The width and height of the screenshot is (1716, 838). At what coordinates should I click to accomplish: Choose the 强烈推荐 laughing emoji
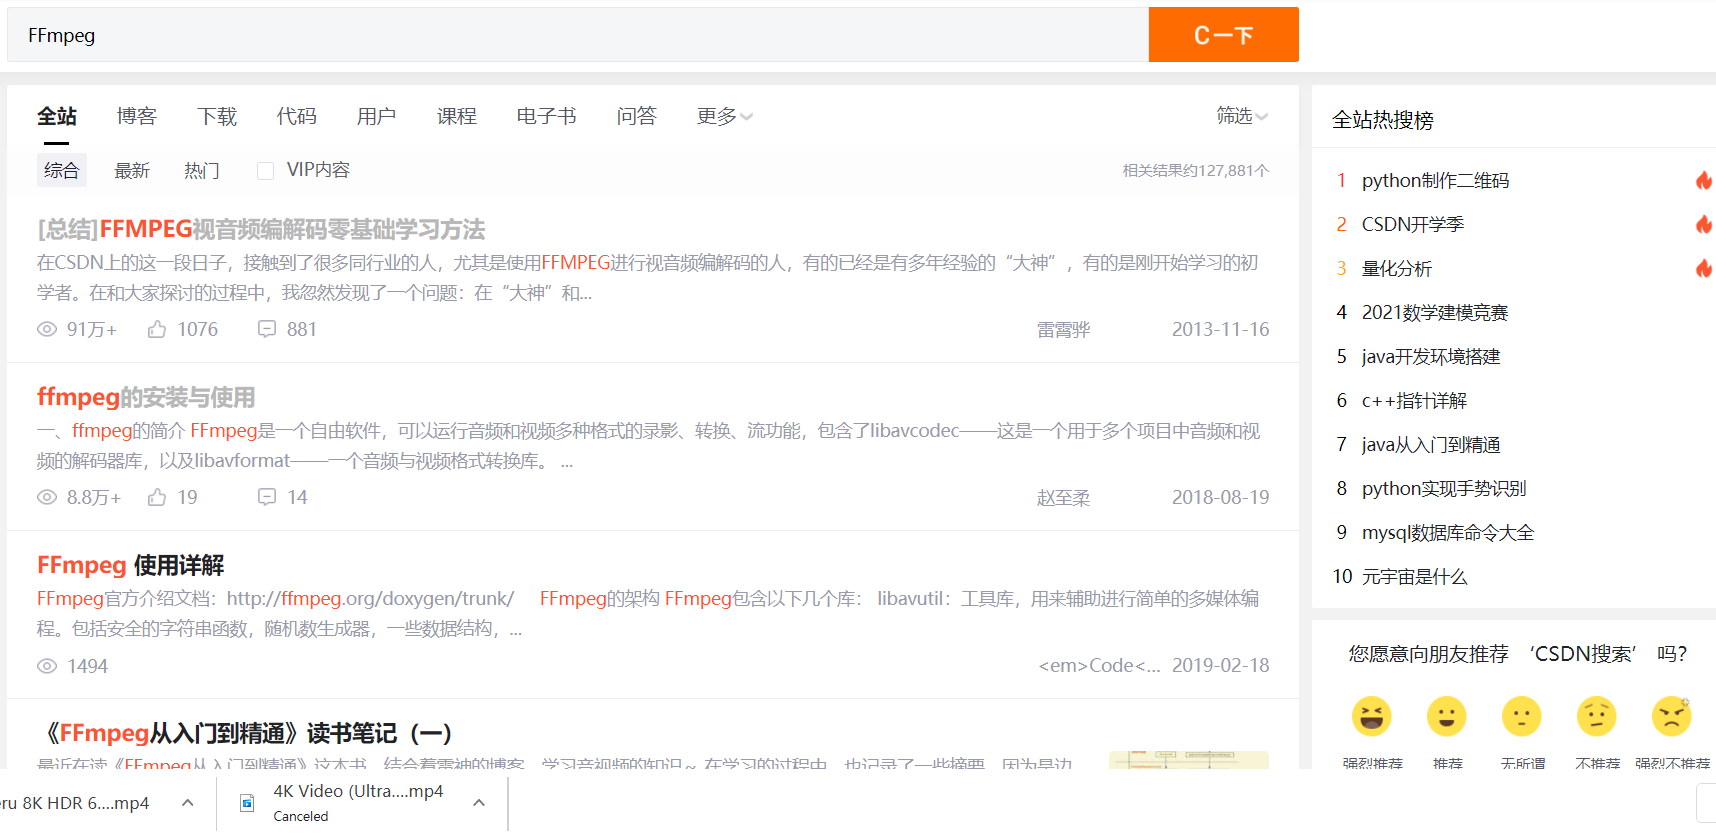click(x=1372, y=716)
